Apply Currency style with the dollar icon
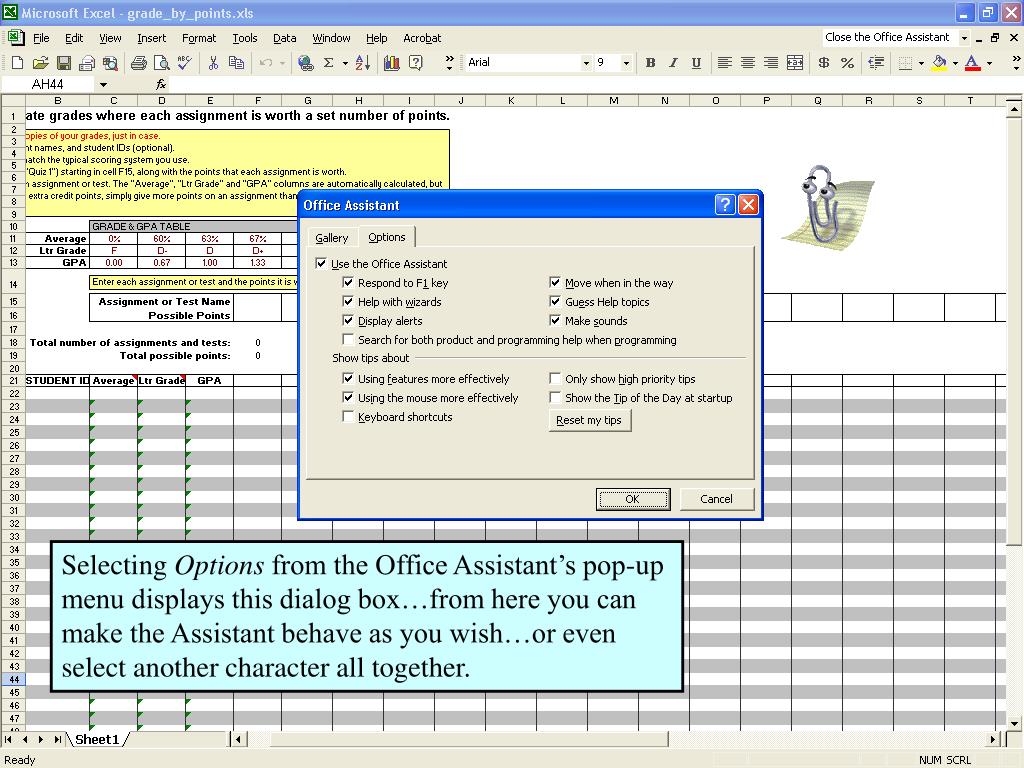Screen dimensions: 1024x768 pyautogui.click(x=824, y=63)
